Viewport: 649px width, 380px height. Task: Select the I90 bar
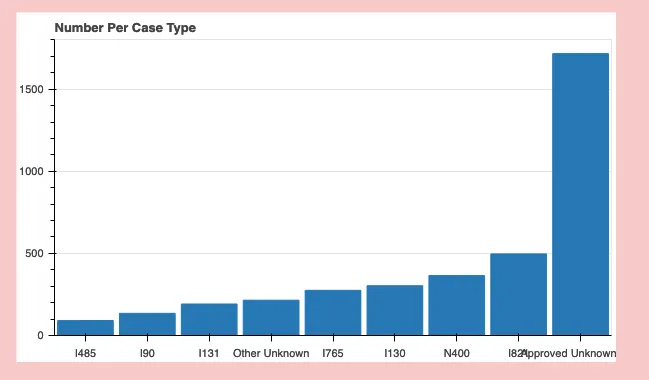(147, 324)
